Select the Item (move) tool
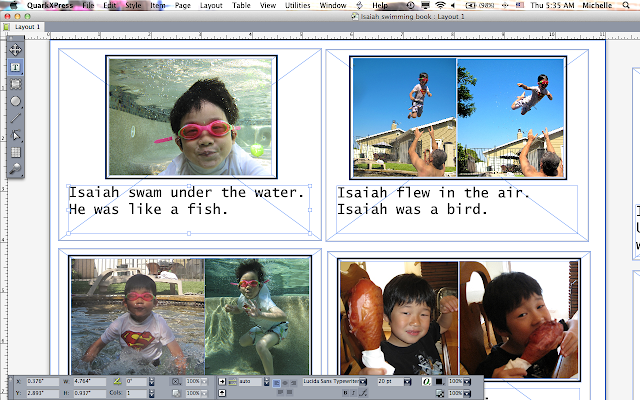 pos(16,50)
